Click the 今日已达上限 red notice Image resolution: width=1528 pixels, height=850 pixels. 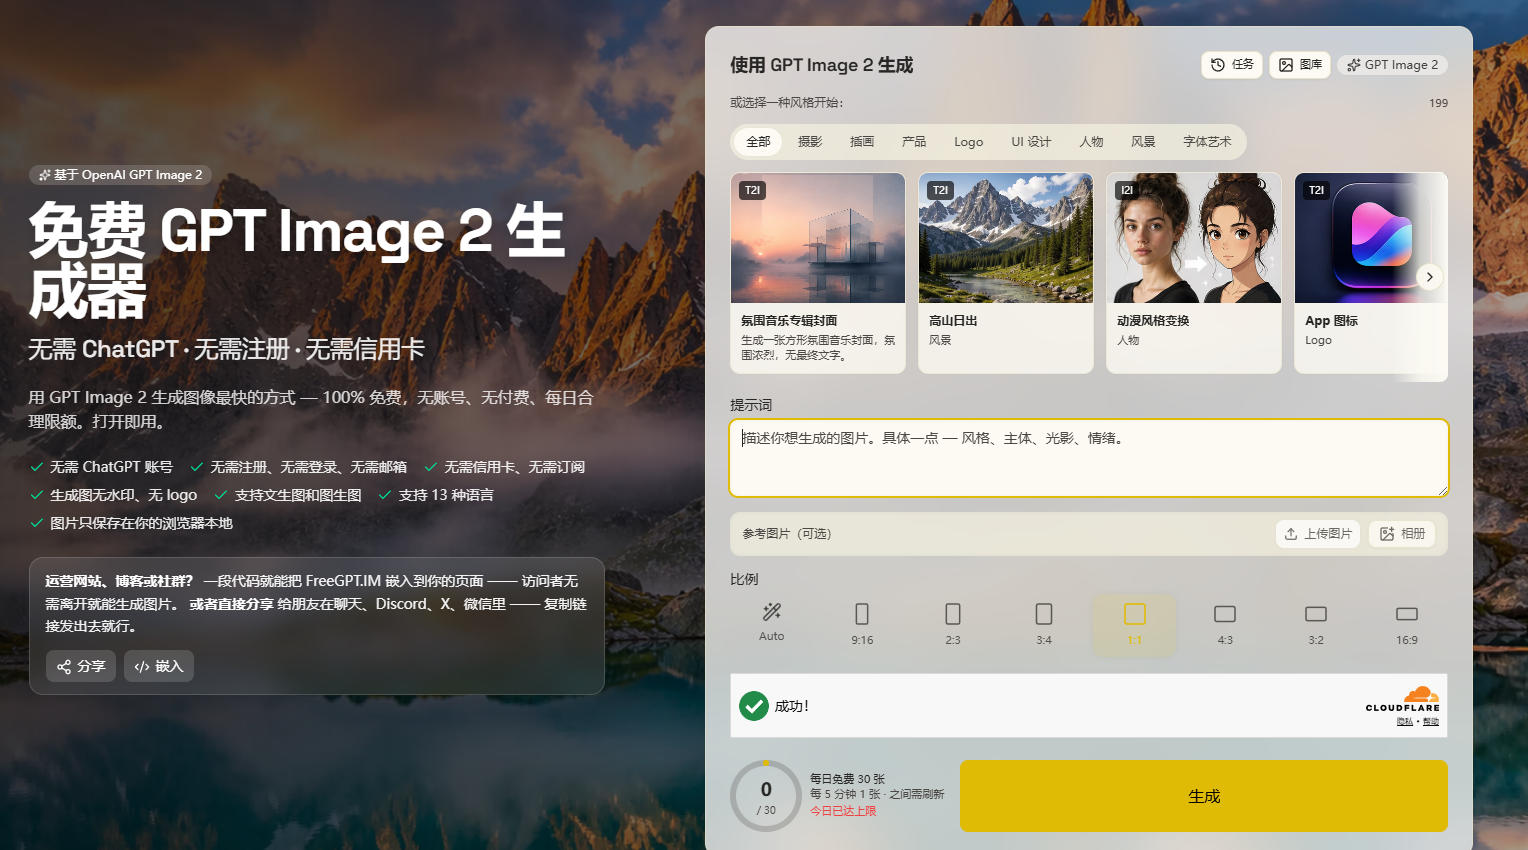843,811
